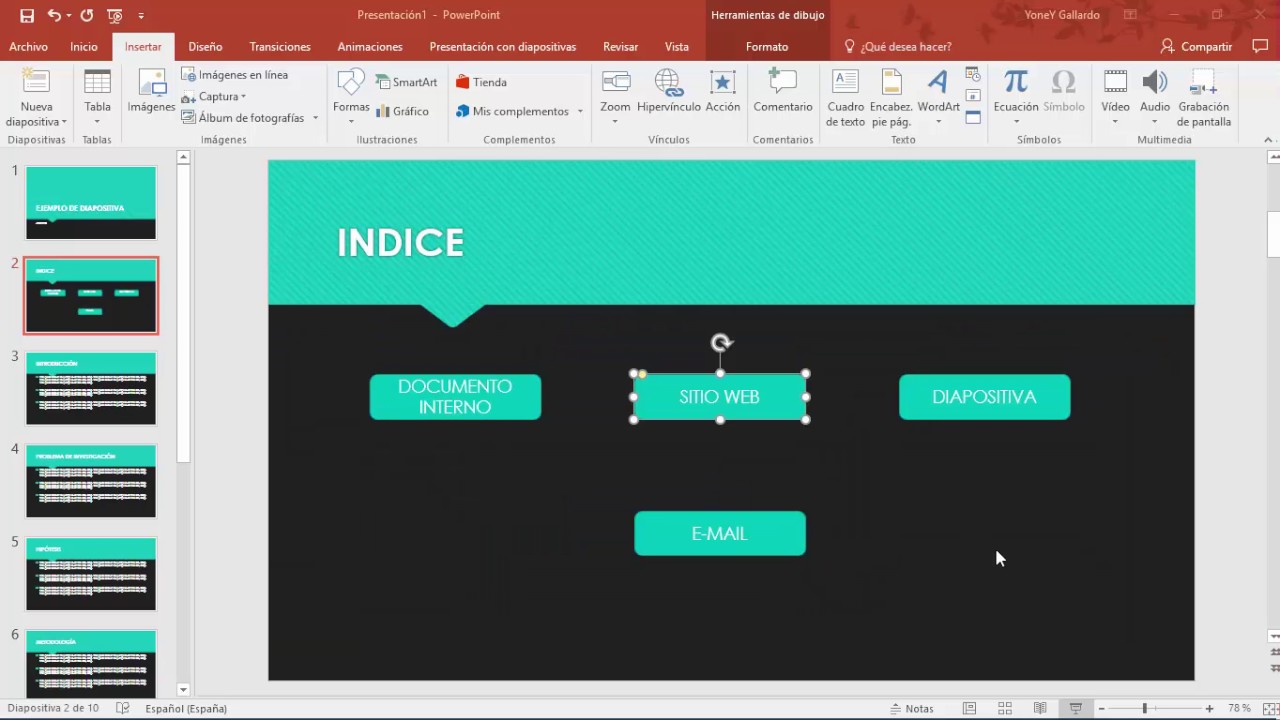Screen dimensions: 1280x720
Task: Go to Presentación con diapositivas tab
Action: [503, 46]
